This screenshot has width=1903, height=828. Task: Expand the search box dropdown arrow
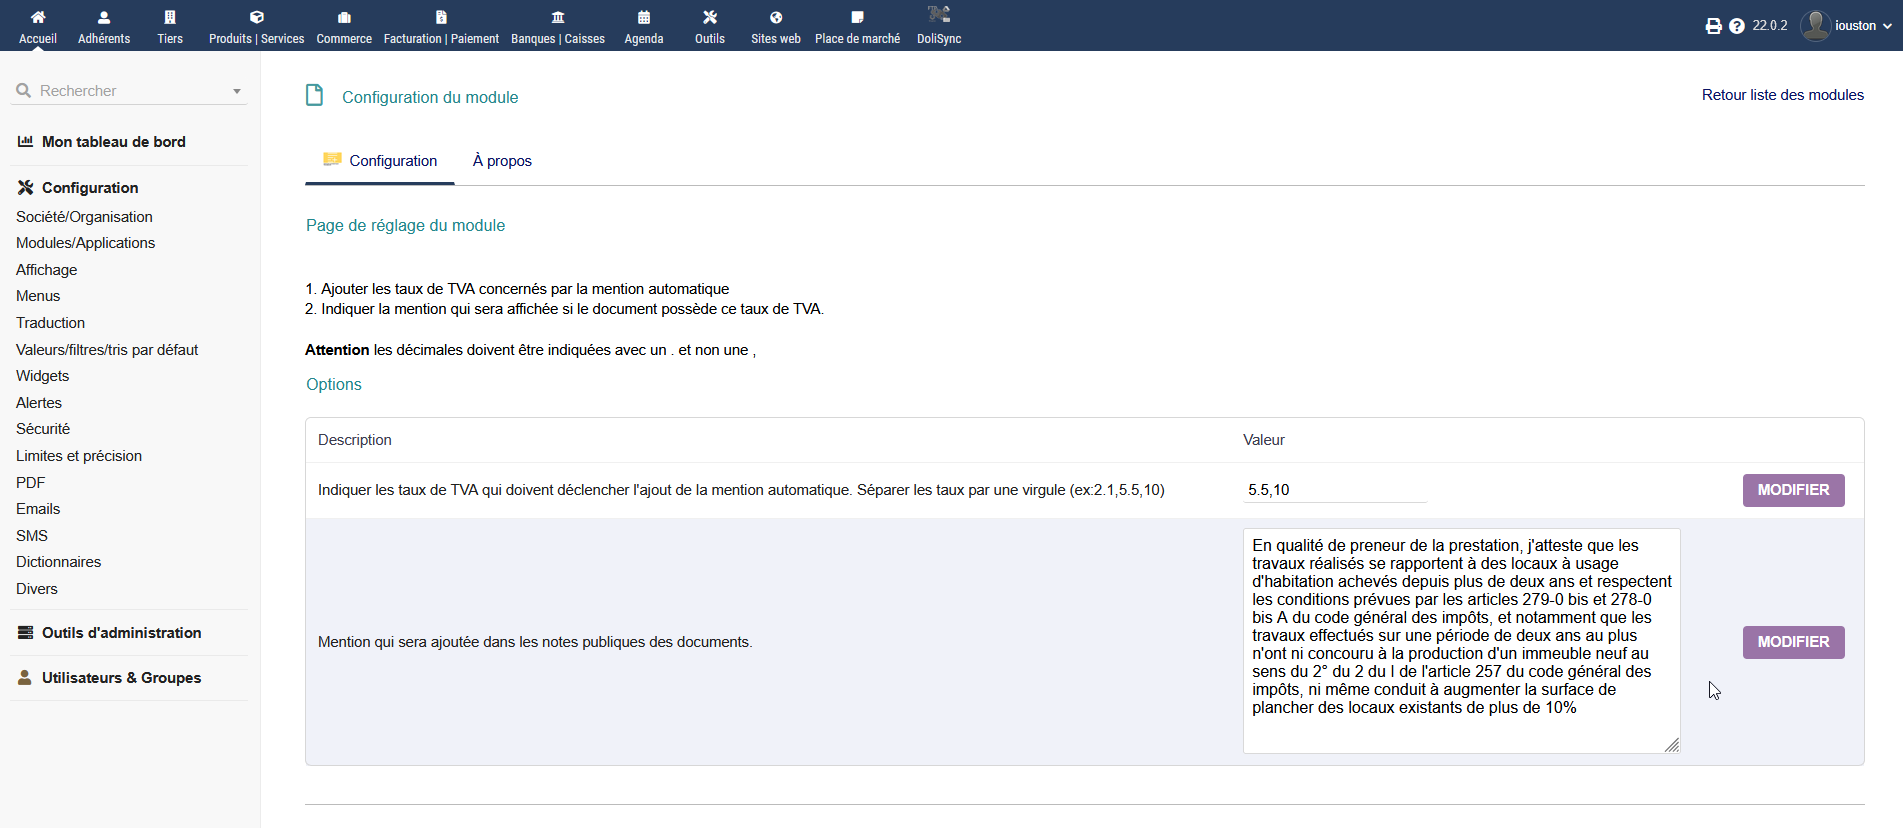[x=237, y=91]
